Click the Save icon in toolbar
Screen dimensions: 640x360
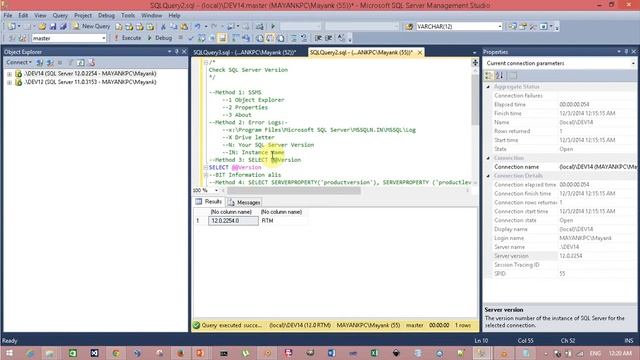tap(53, 27)
